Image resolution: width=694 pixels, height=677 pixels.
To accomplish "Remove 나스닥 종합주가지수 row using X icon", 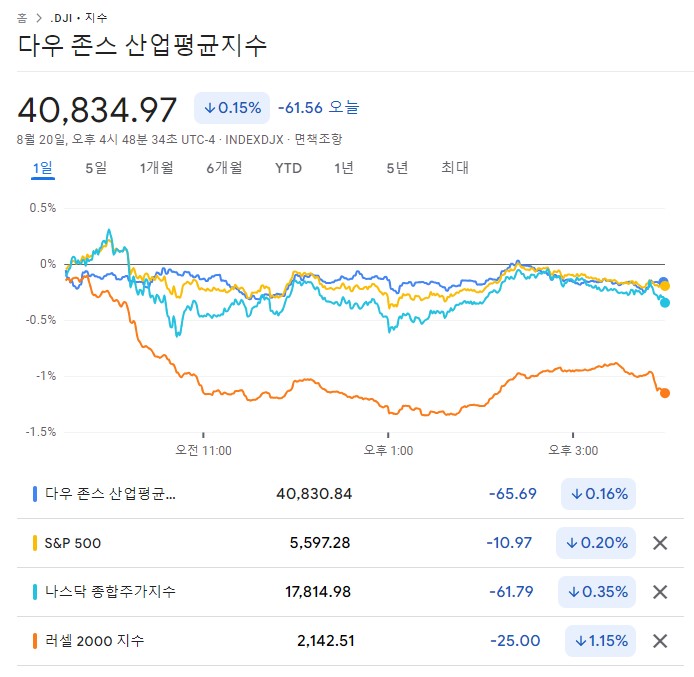I will (660, 591).
